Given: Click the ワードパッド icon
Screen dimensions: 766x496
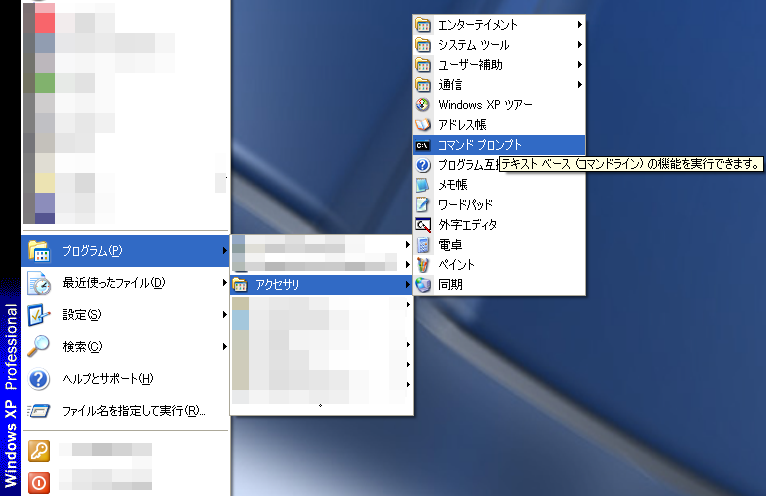Looking at the screenshot, I should (423, 205).
